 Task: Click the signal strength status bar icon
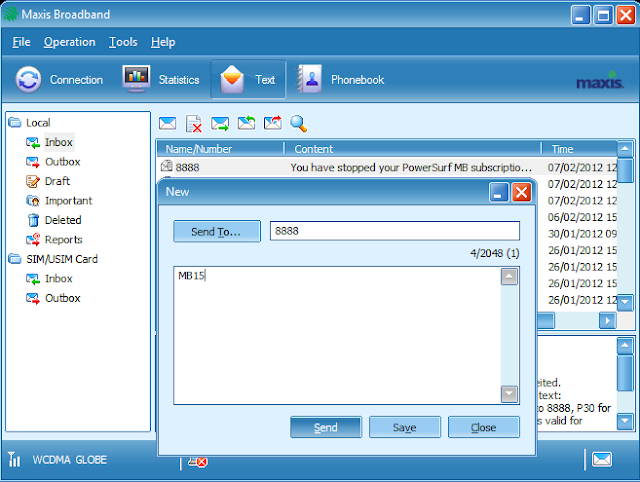click(14, 460)
